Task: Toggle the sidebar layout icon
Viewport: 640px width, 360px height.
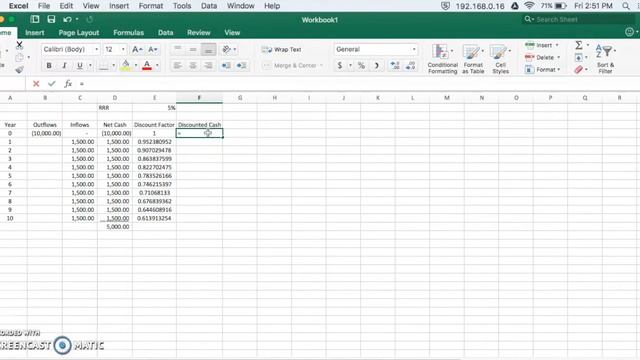Action: (x=35, y=19)
